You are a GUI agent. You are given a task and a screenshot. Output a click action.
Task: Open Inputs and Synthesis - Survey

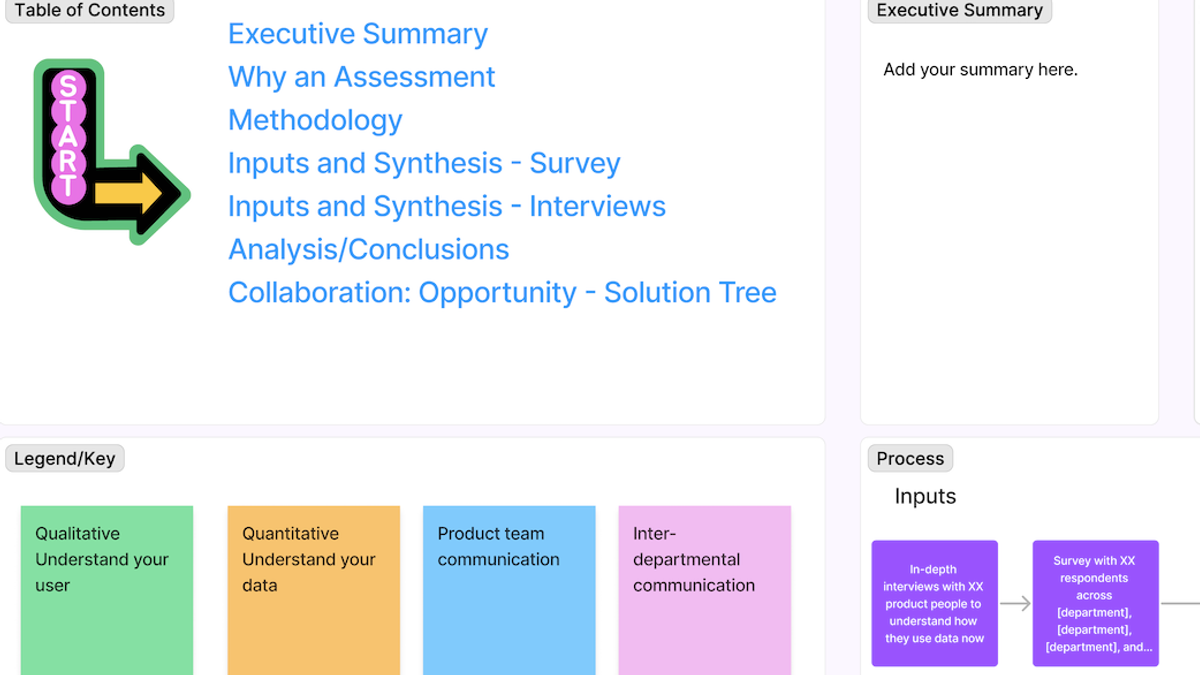[424, 162]
